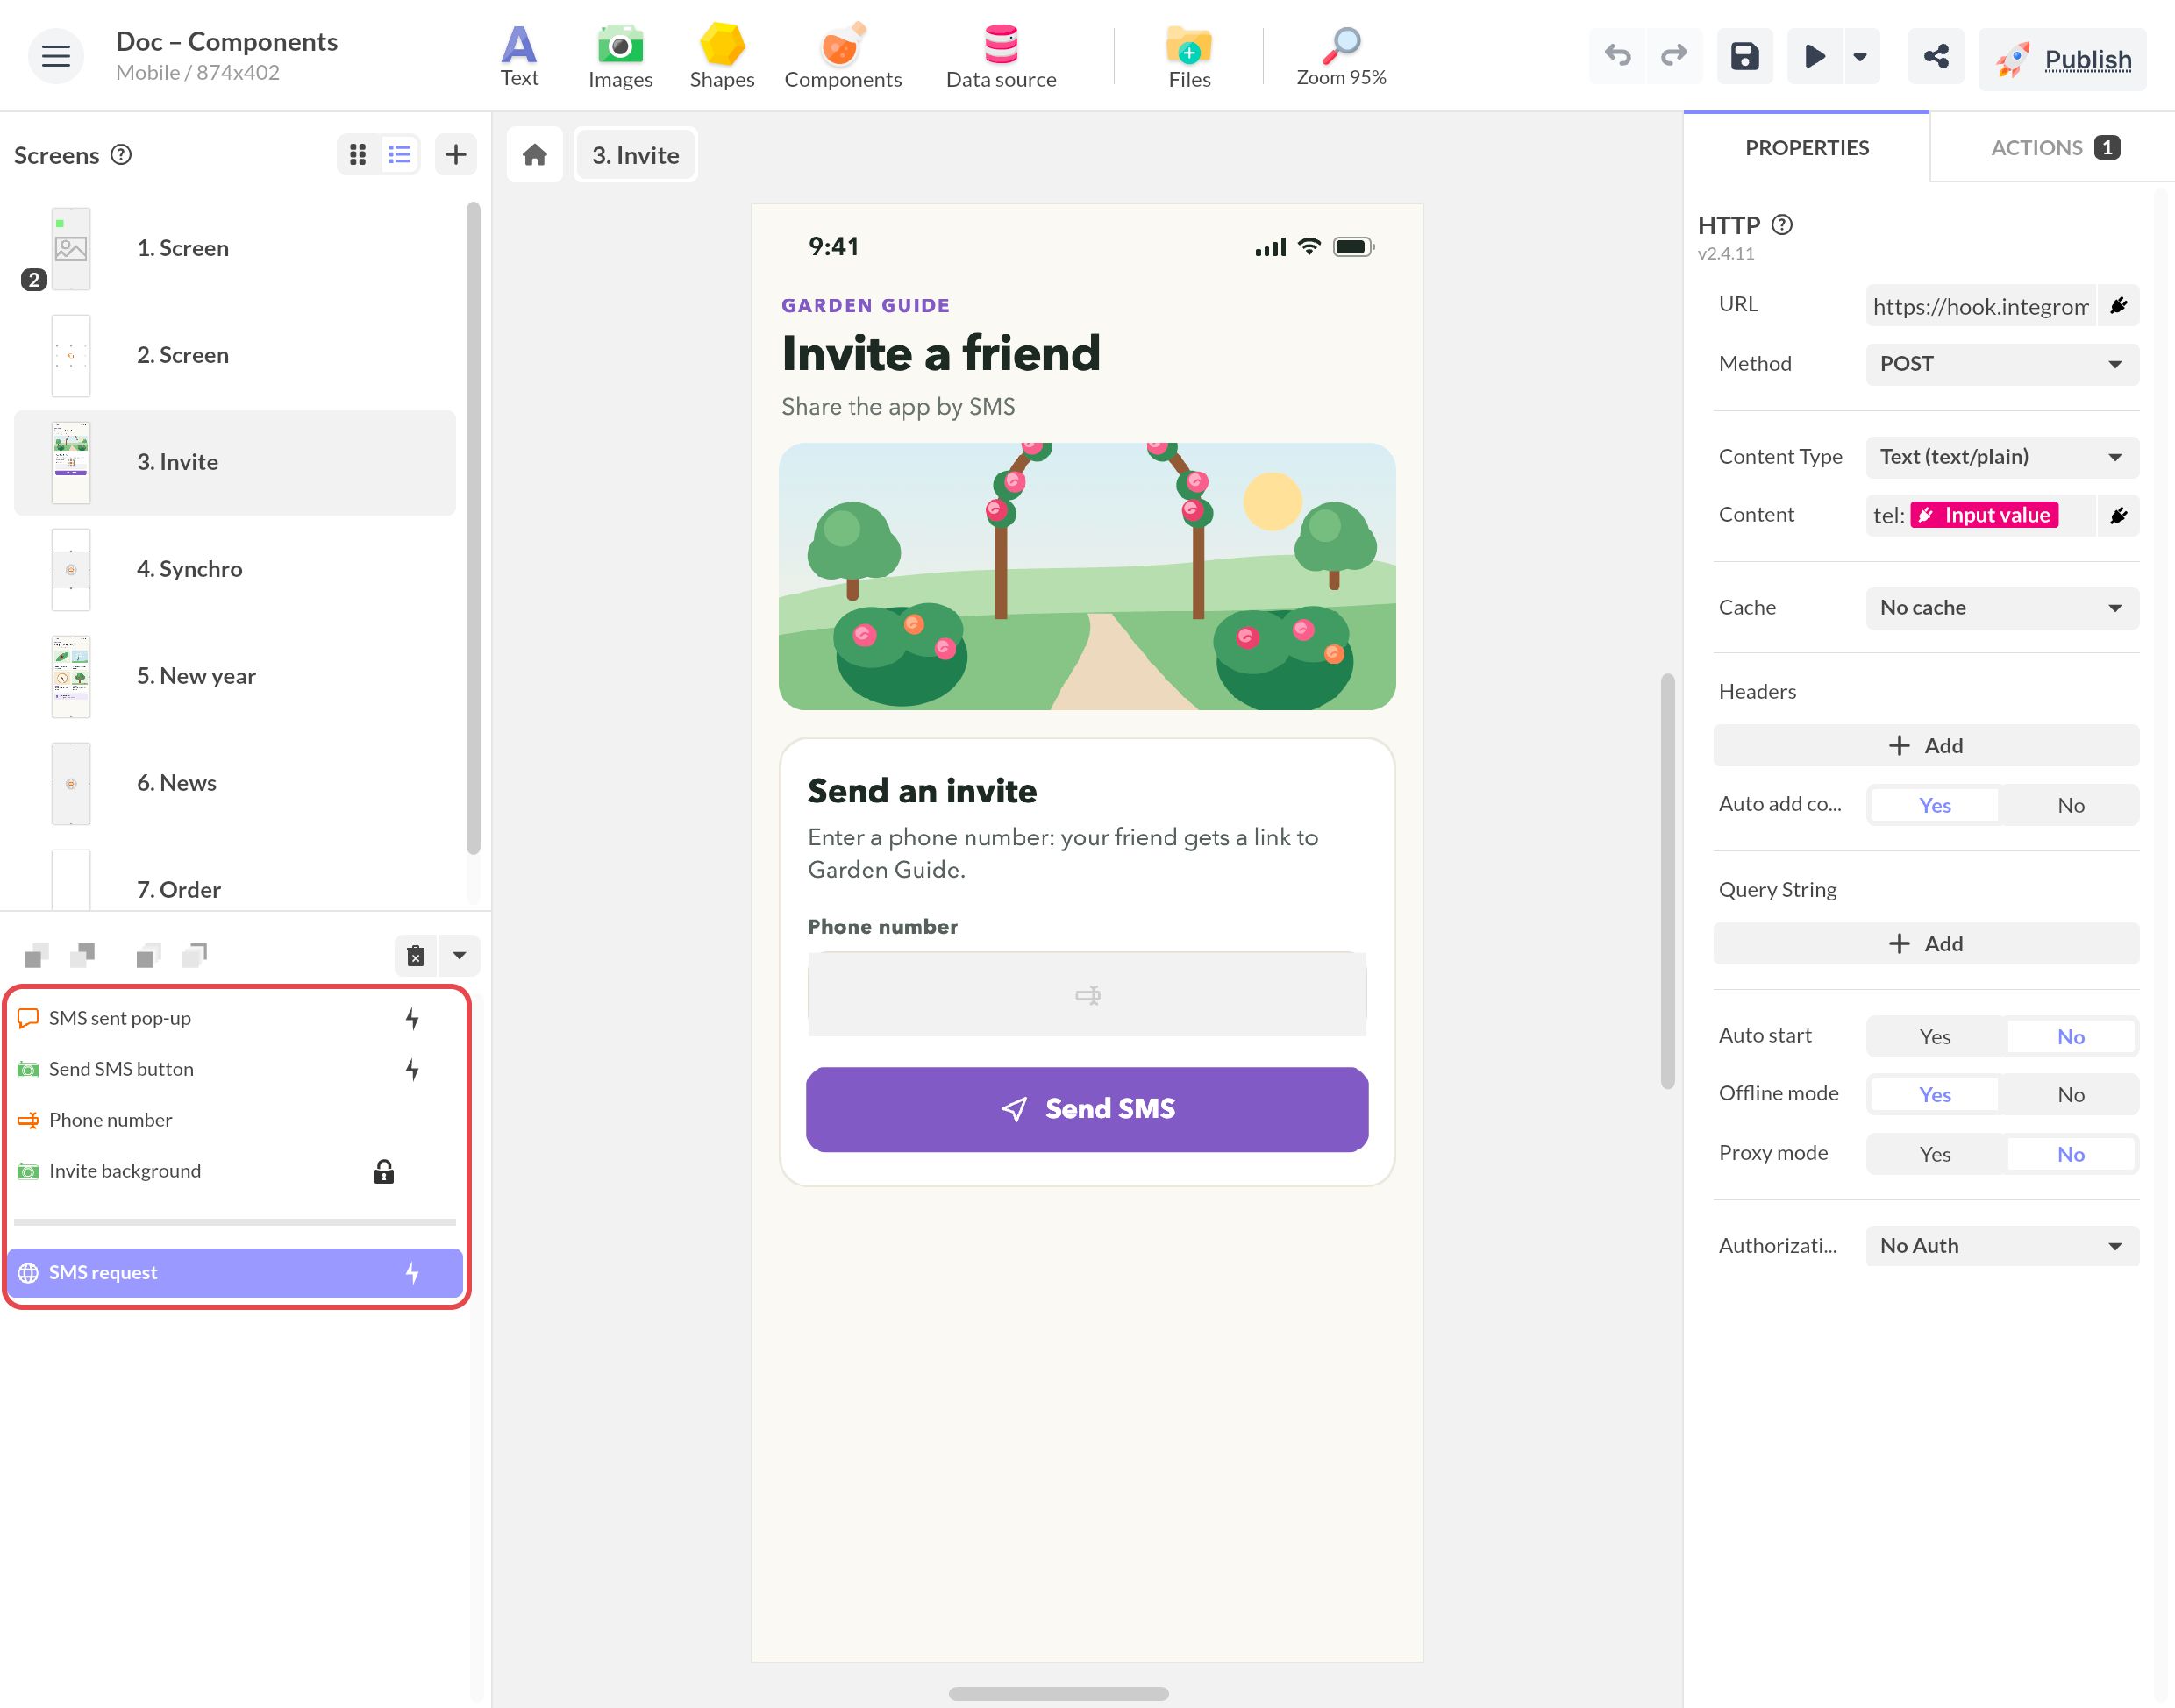
Task: Open the Data source tool
Action: (x=1001, y=57)
